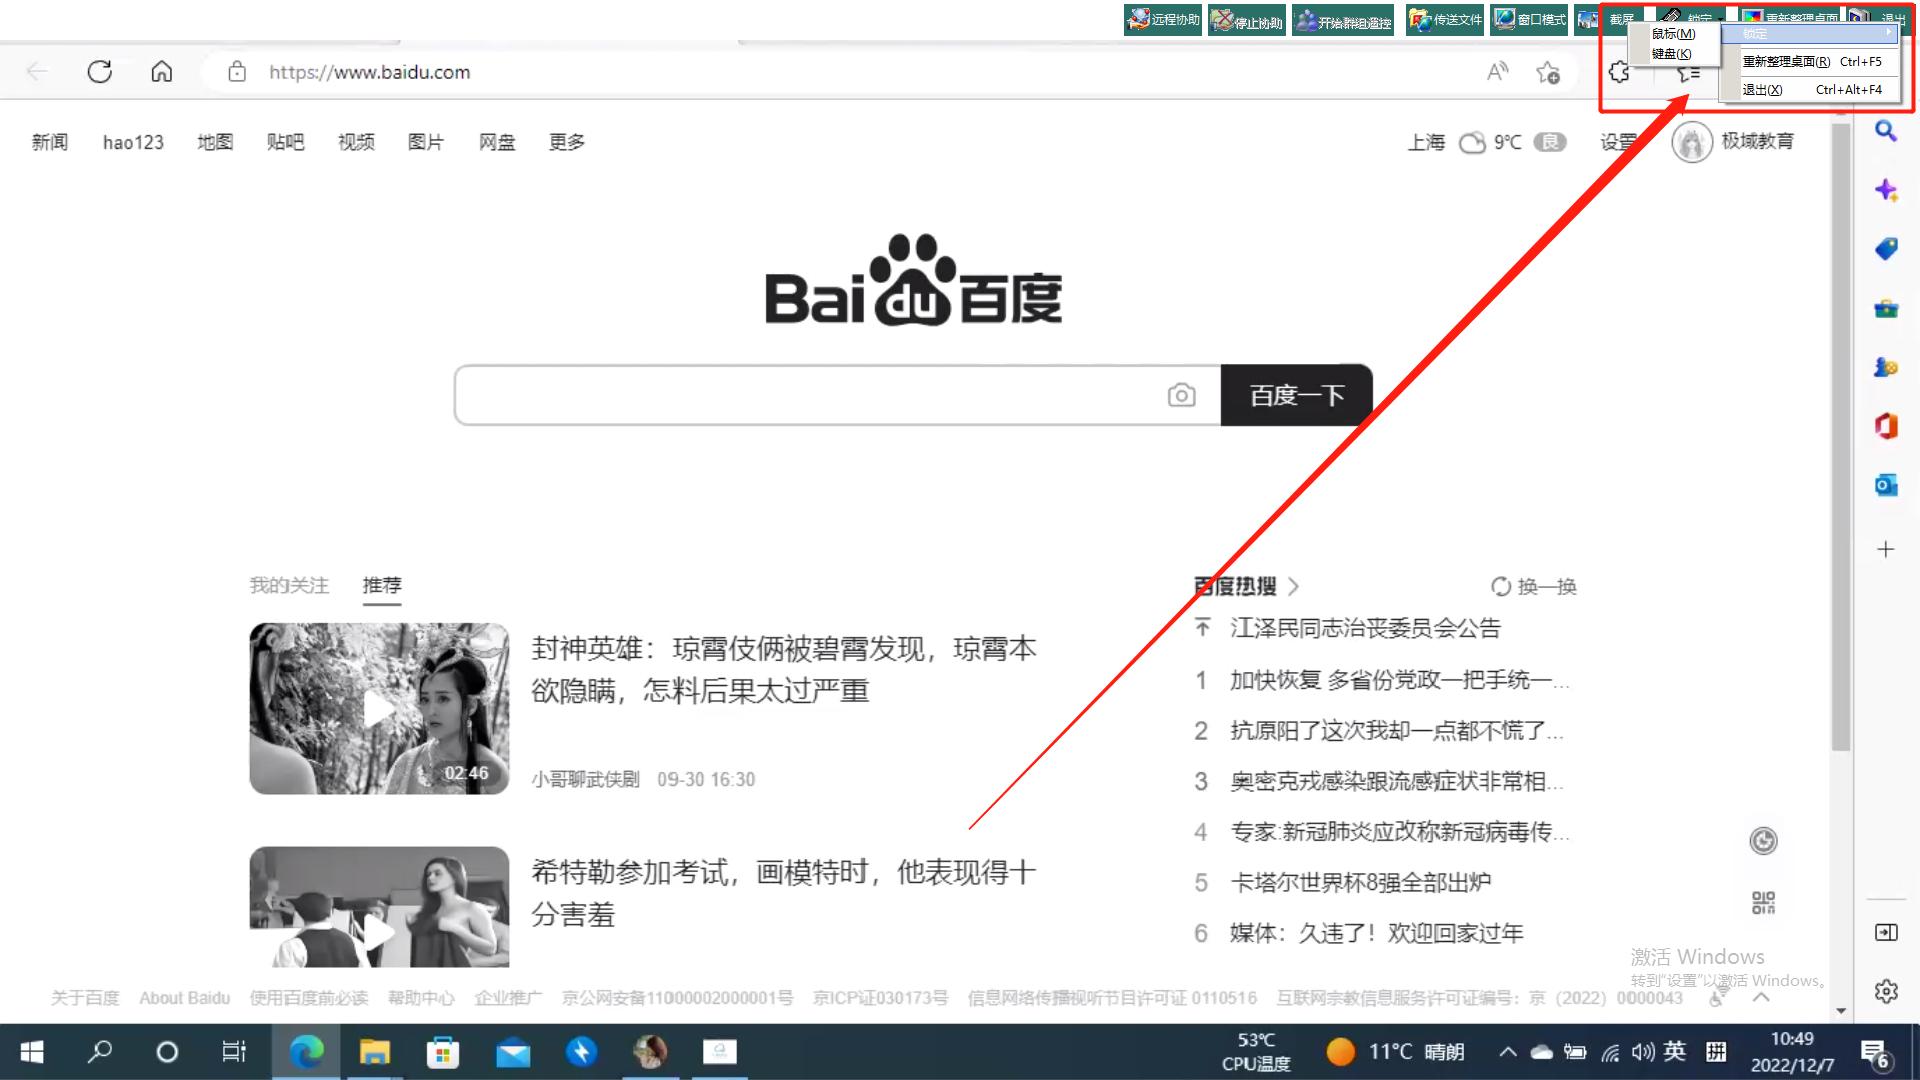Expand the 锁定 toolbar dropdown arrow
The image size is (1920, 1080).
(x=1718, y=17)
